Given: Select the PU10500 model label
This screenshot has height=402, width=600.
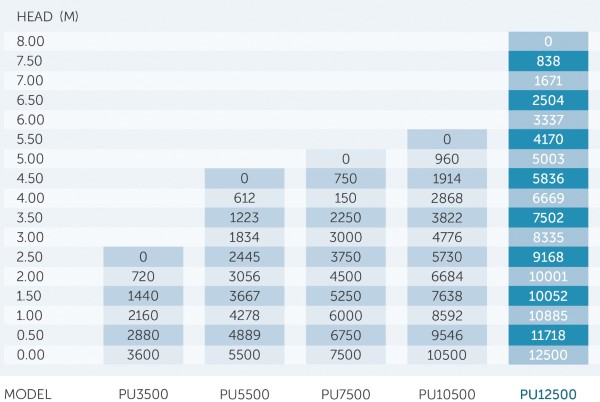Looking at the screenshot, I should (447, 394).
